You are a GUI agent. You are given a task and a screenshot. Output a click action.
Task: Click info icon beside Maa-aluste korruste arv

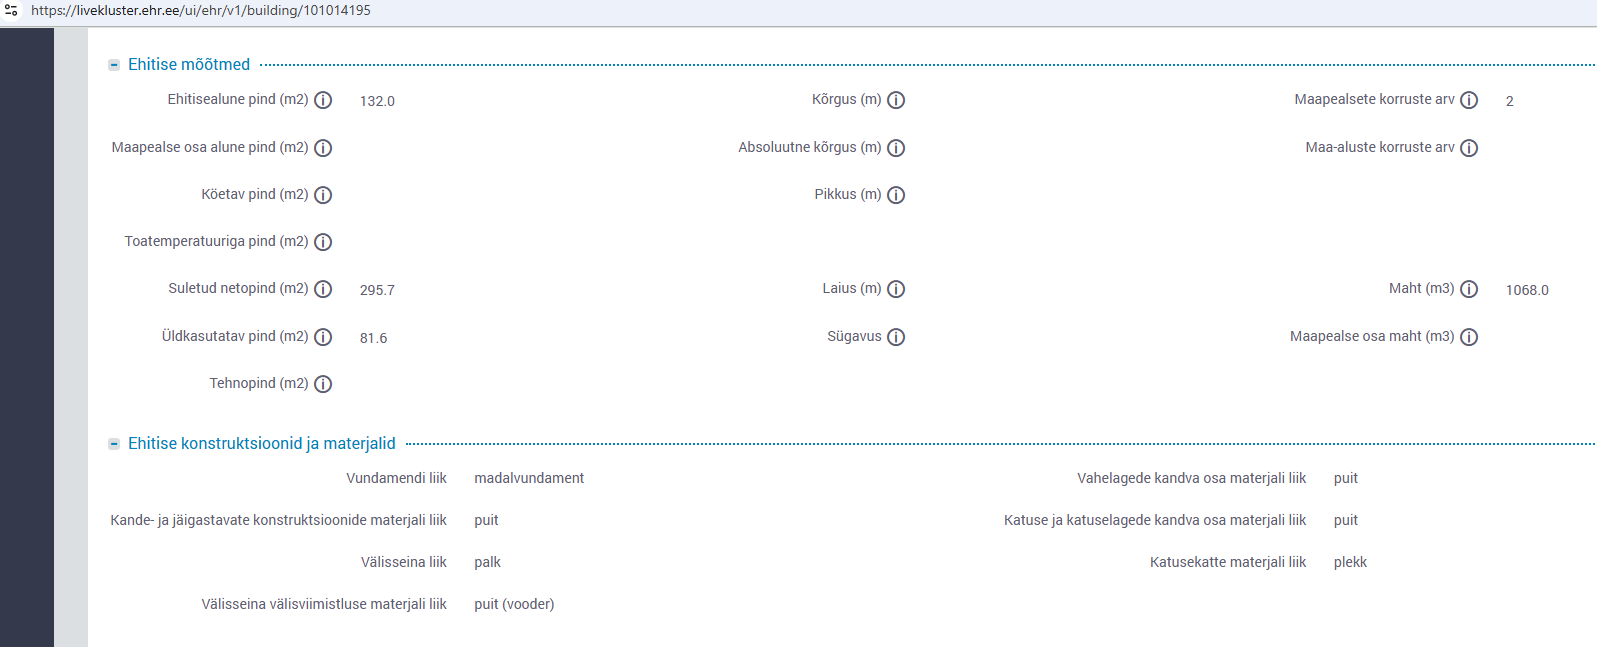(x=1469, y=148)
